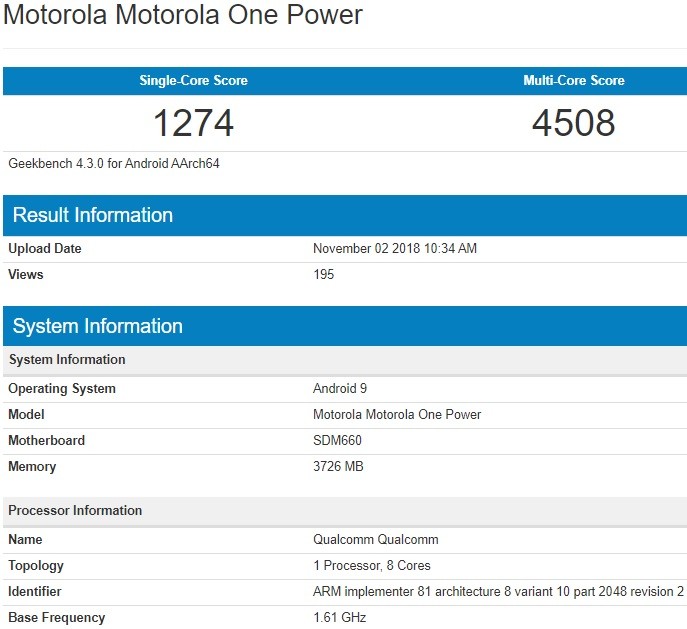
Task: Click the gray System Information subheader row
Action: pos(345,360)
